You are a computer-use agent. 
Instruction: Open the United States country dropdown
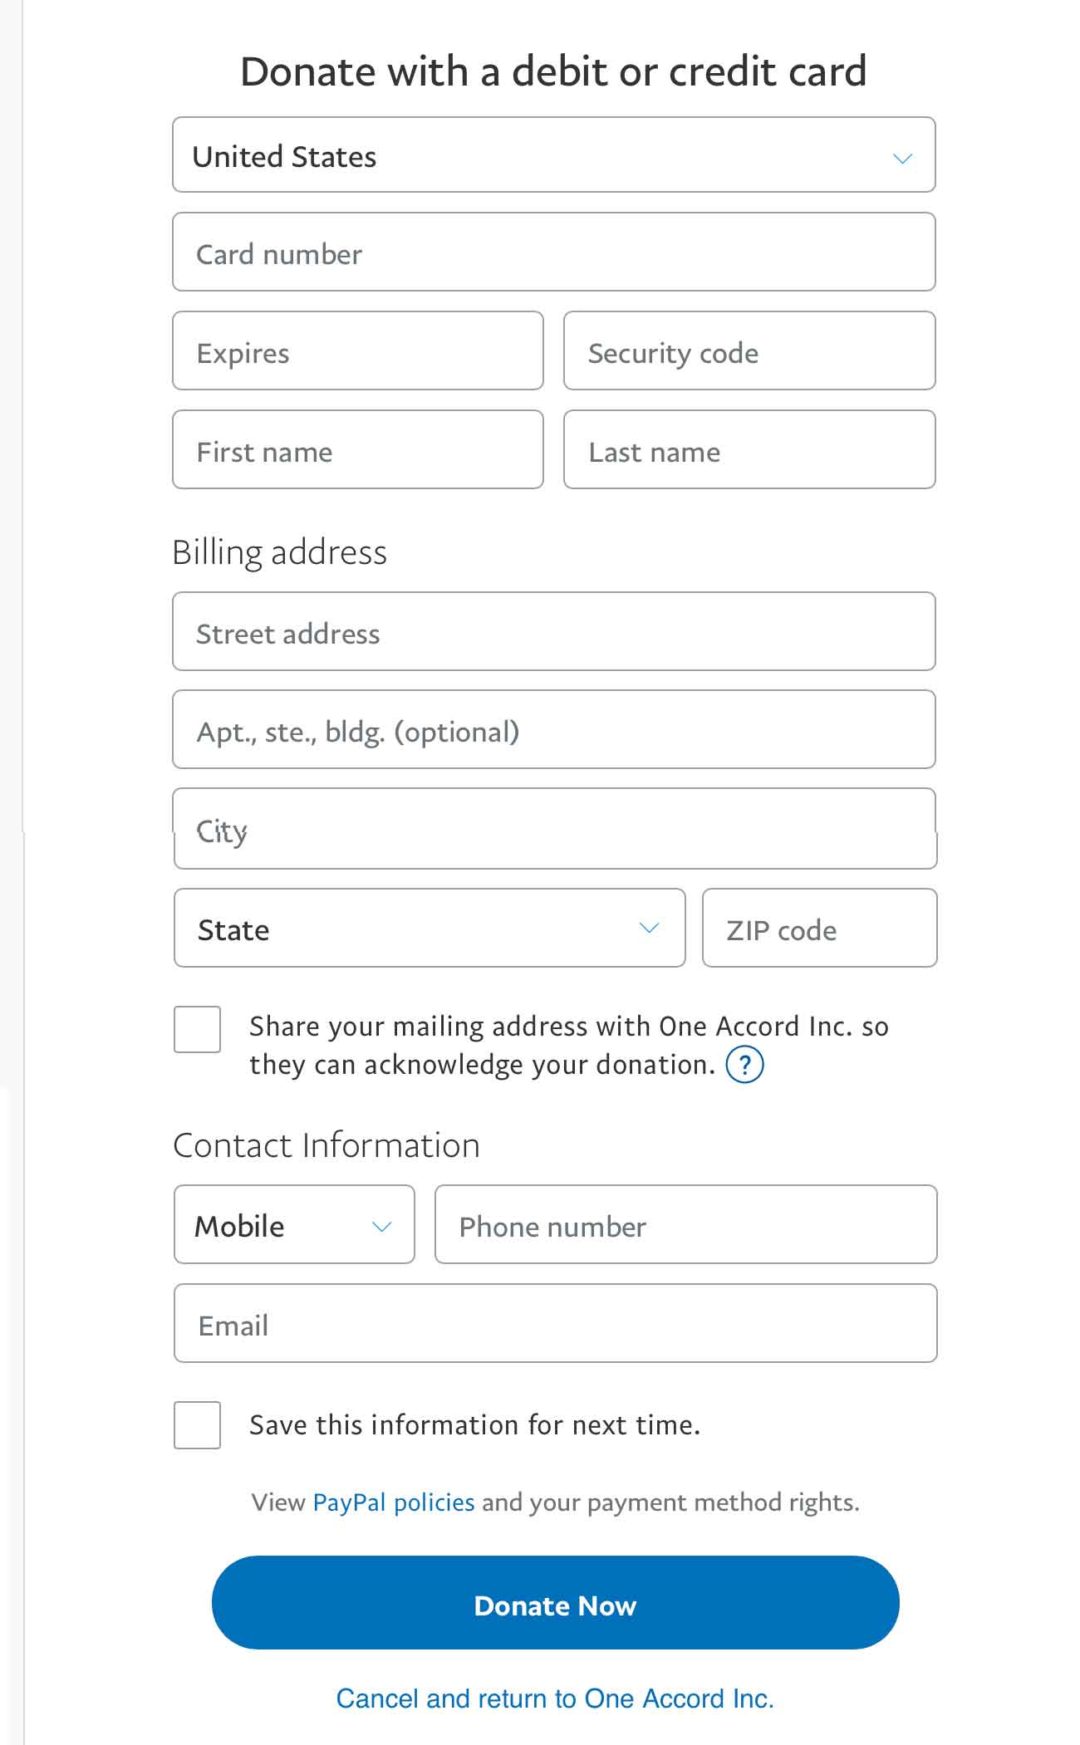(x=554, y=155)
